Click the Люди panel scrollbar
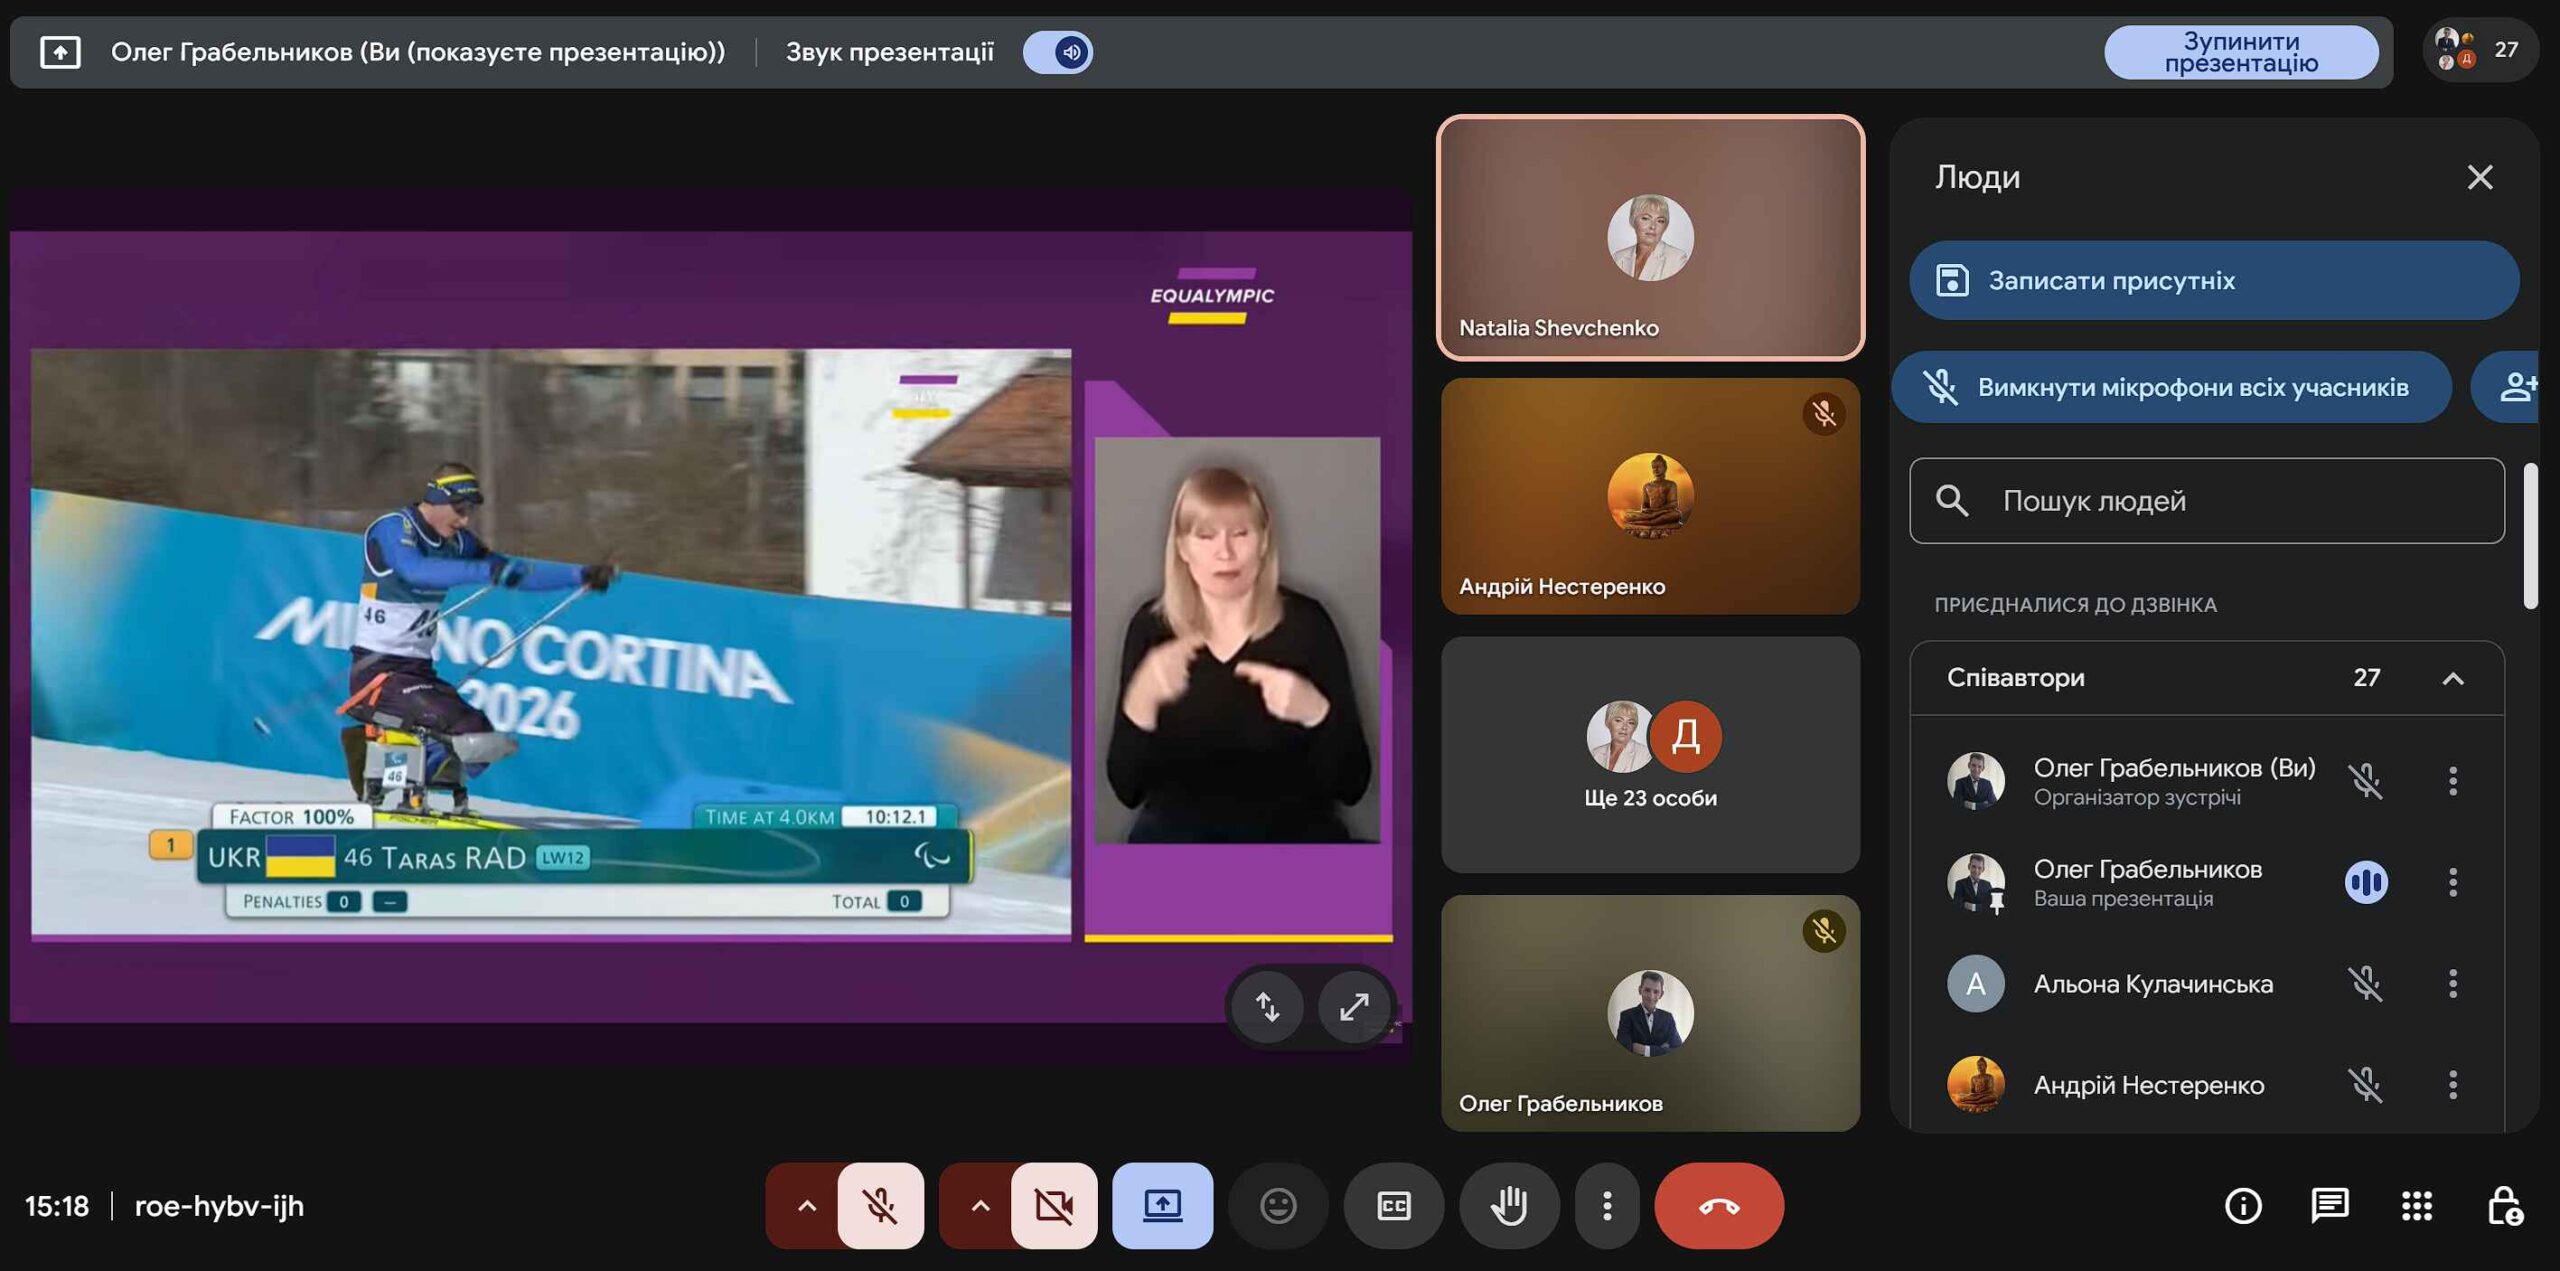 2529,535
